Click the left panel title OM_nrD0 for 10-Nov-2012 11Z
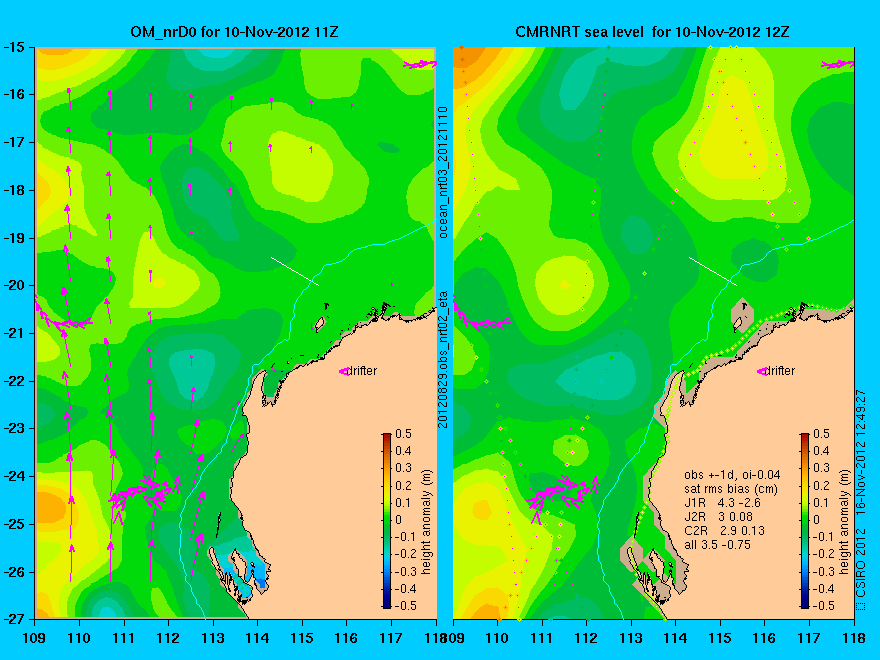 [234, 32]
